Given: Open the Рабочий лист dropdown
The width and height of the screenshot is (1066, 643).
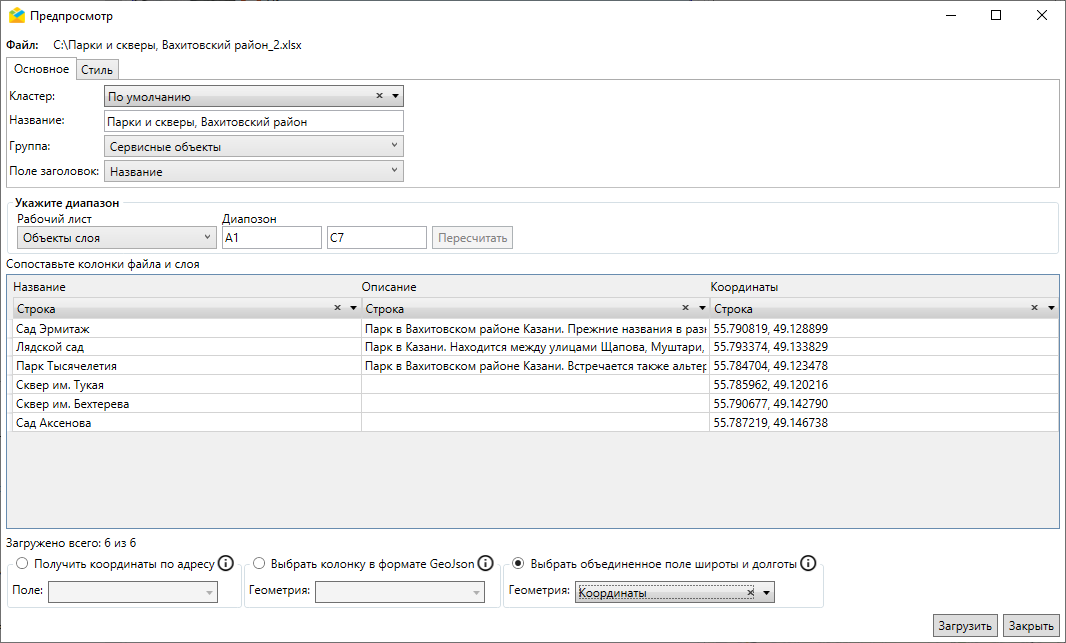Looking at the screenshot, I should (116, 238).
